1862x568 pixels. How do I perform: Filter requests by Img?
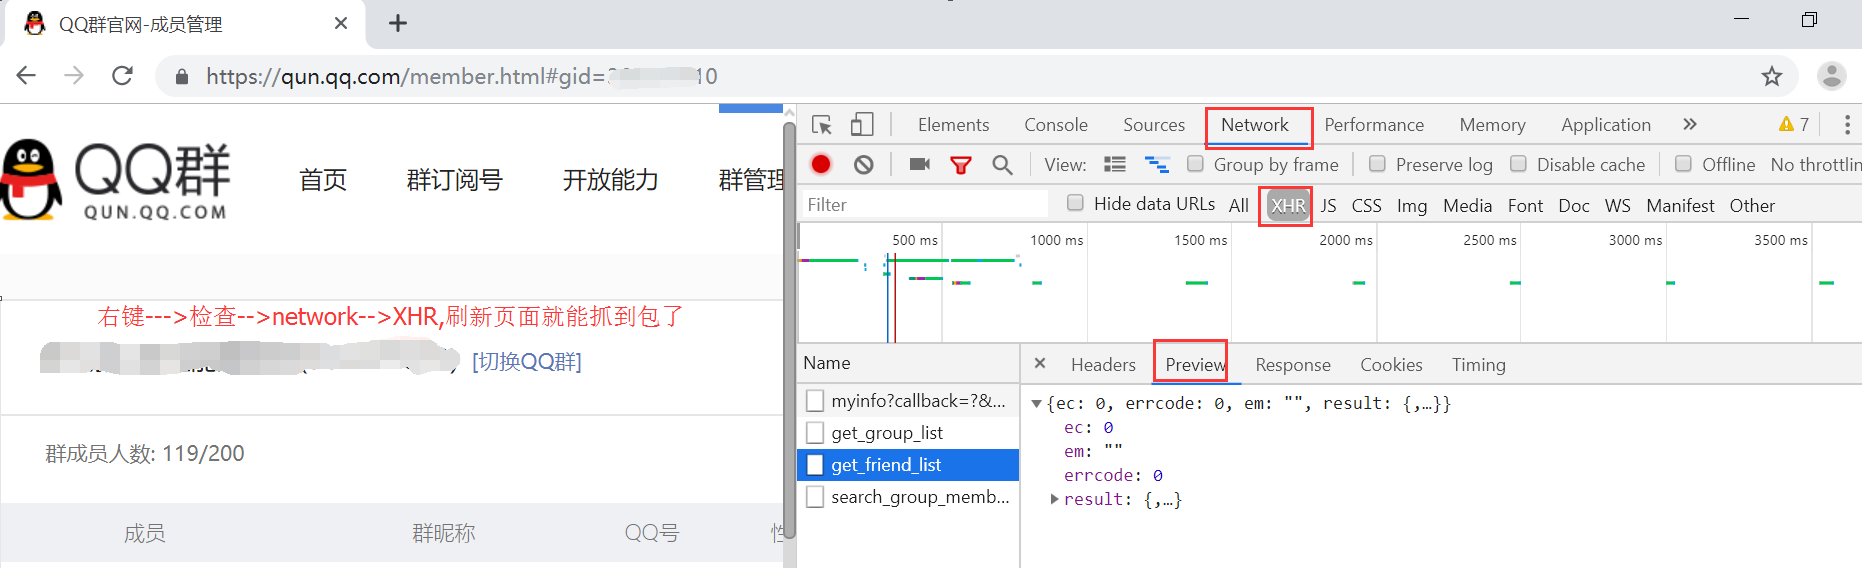pos(1411,205)
